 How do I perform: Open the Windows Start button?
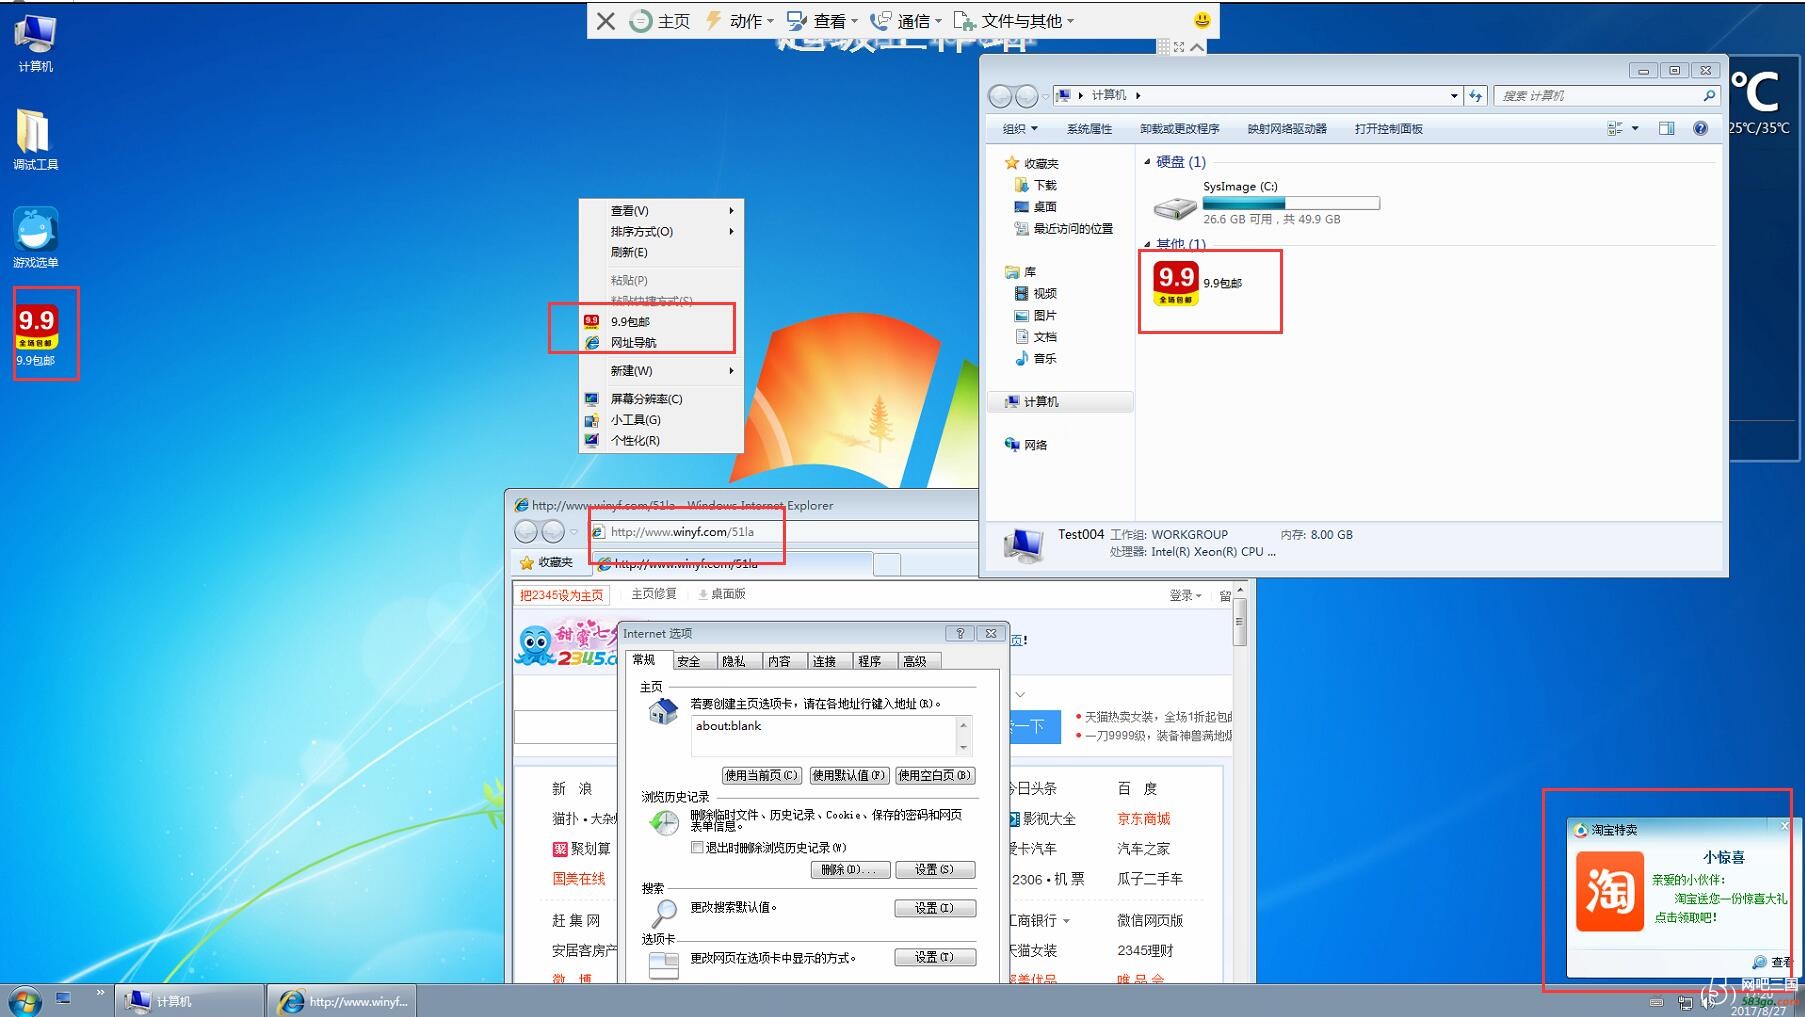click(25, 1000)
